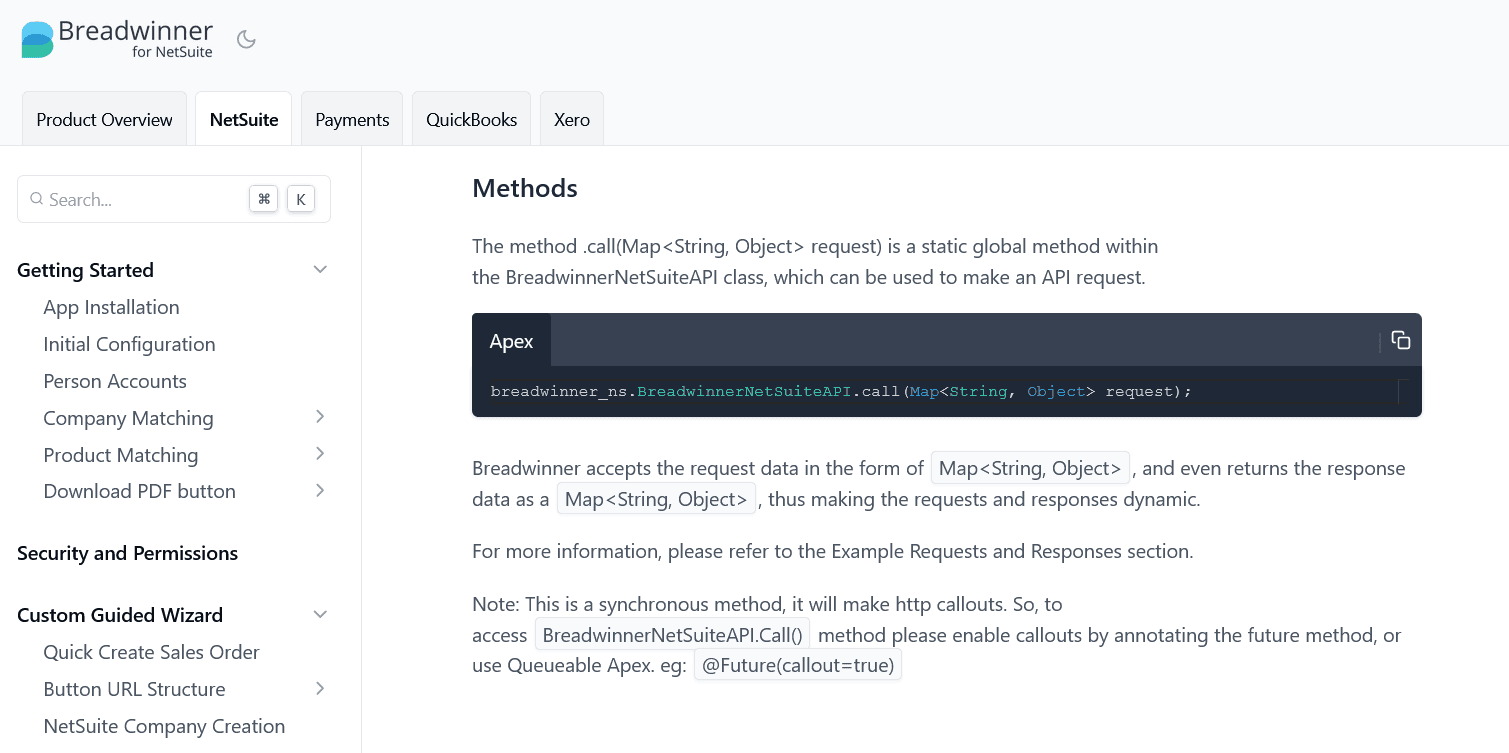Open Security and Permissions section

(x=127, y=553)
